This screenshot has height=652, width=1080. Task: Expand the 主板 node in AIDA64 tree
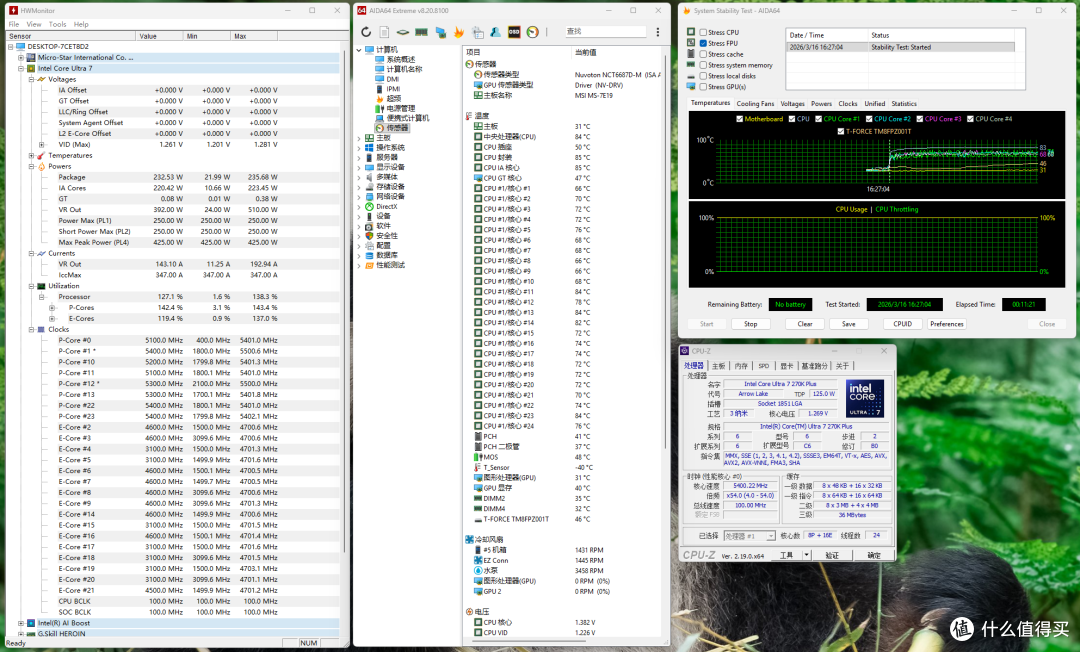[x=359, y=138]
